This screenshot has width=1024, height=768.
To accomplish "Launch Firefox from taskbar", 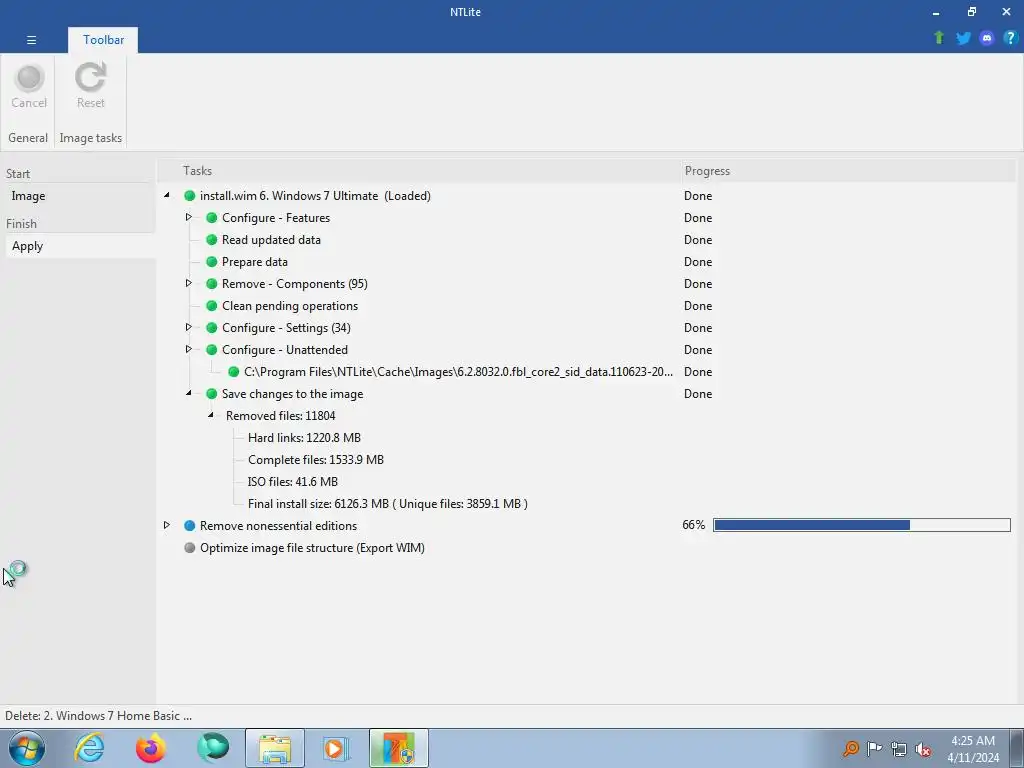I will 150,748.
